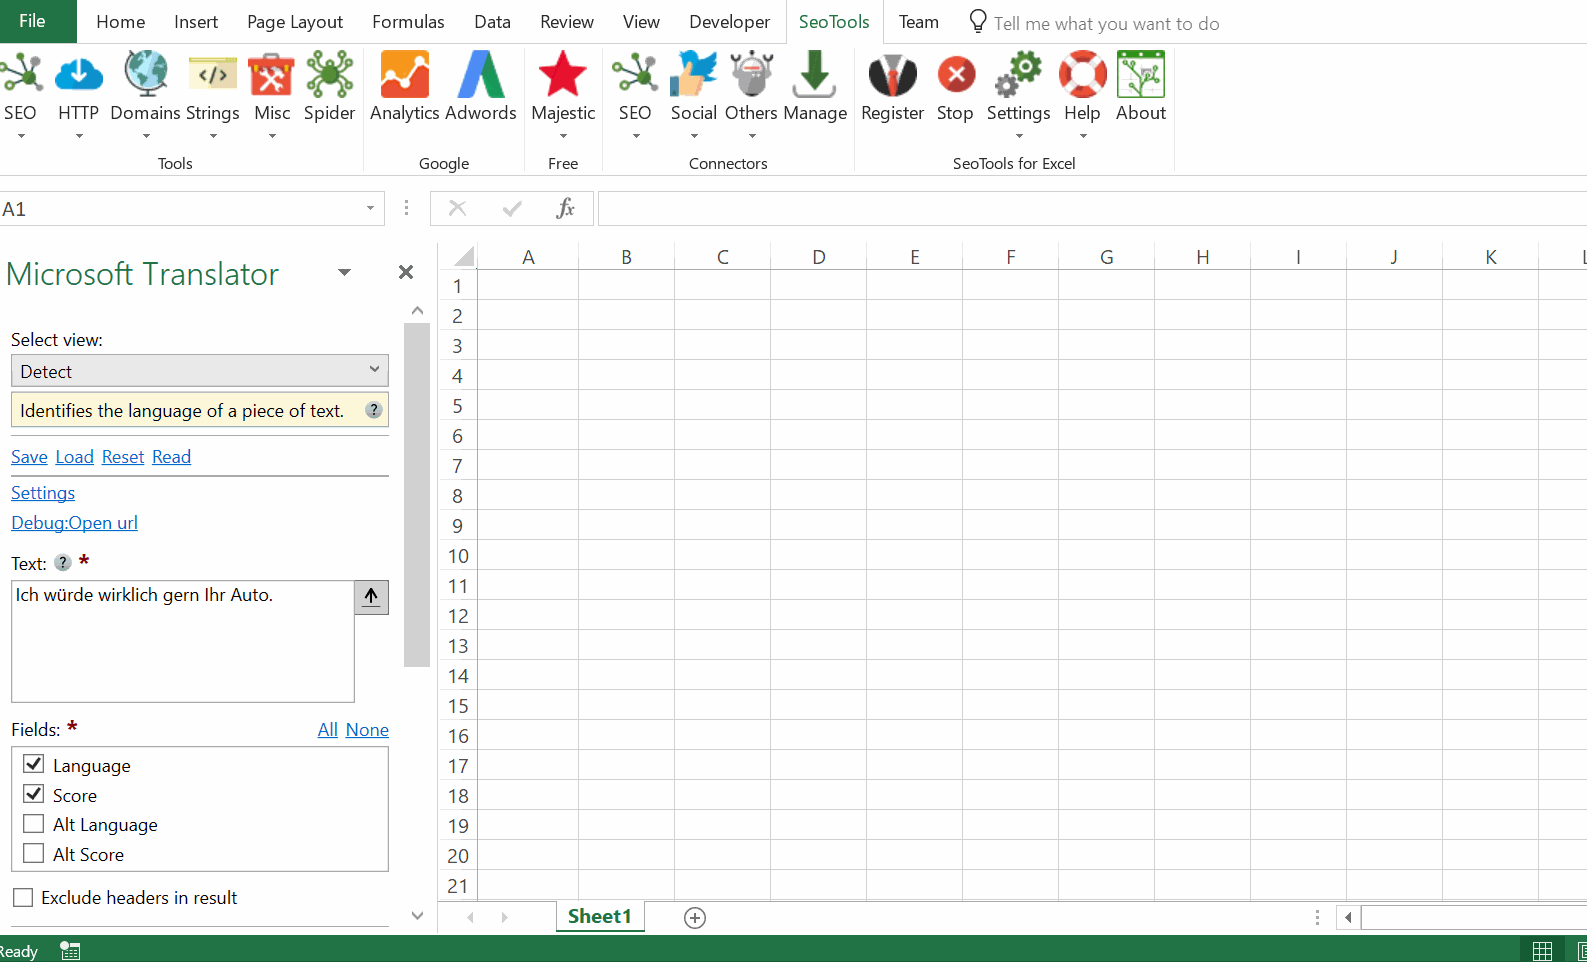The image size is (1587, 962).
Task: Enable Exclude headers in result
Action: [23, 897]
